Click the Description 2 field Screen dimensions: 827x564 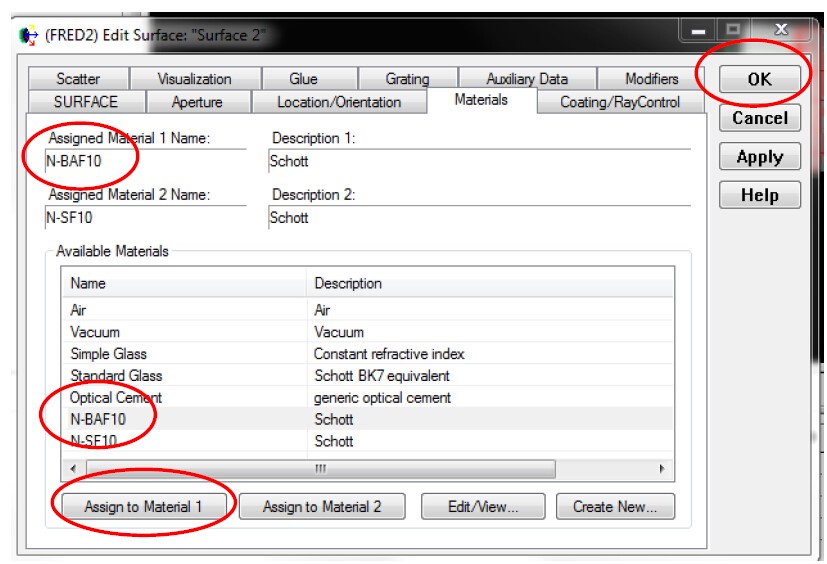tap(479, 217)
